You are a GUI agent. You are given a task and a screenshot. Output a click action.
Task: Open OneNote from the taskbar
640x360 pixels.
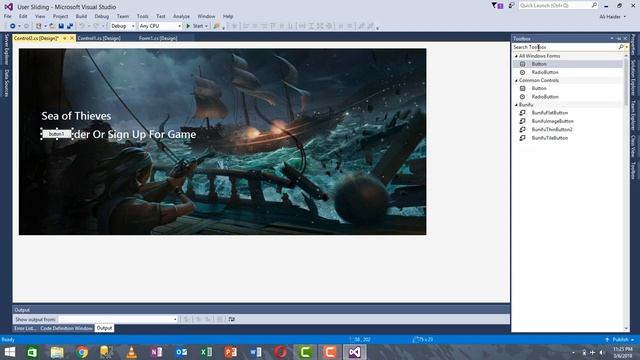[156, 352]
